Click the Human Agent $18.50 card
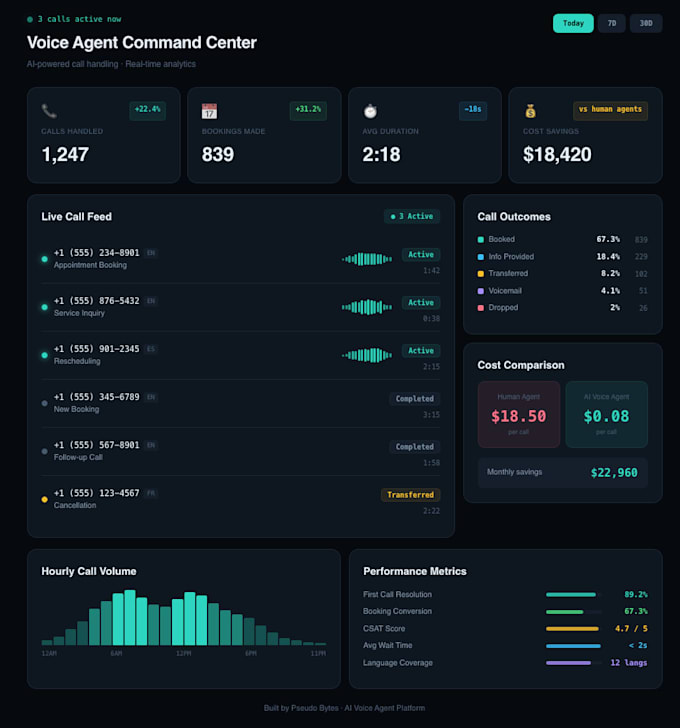 [x=518, y=415]
